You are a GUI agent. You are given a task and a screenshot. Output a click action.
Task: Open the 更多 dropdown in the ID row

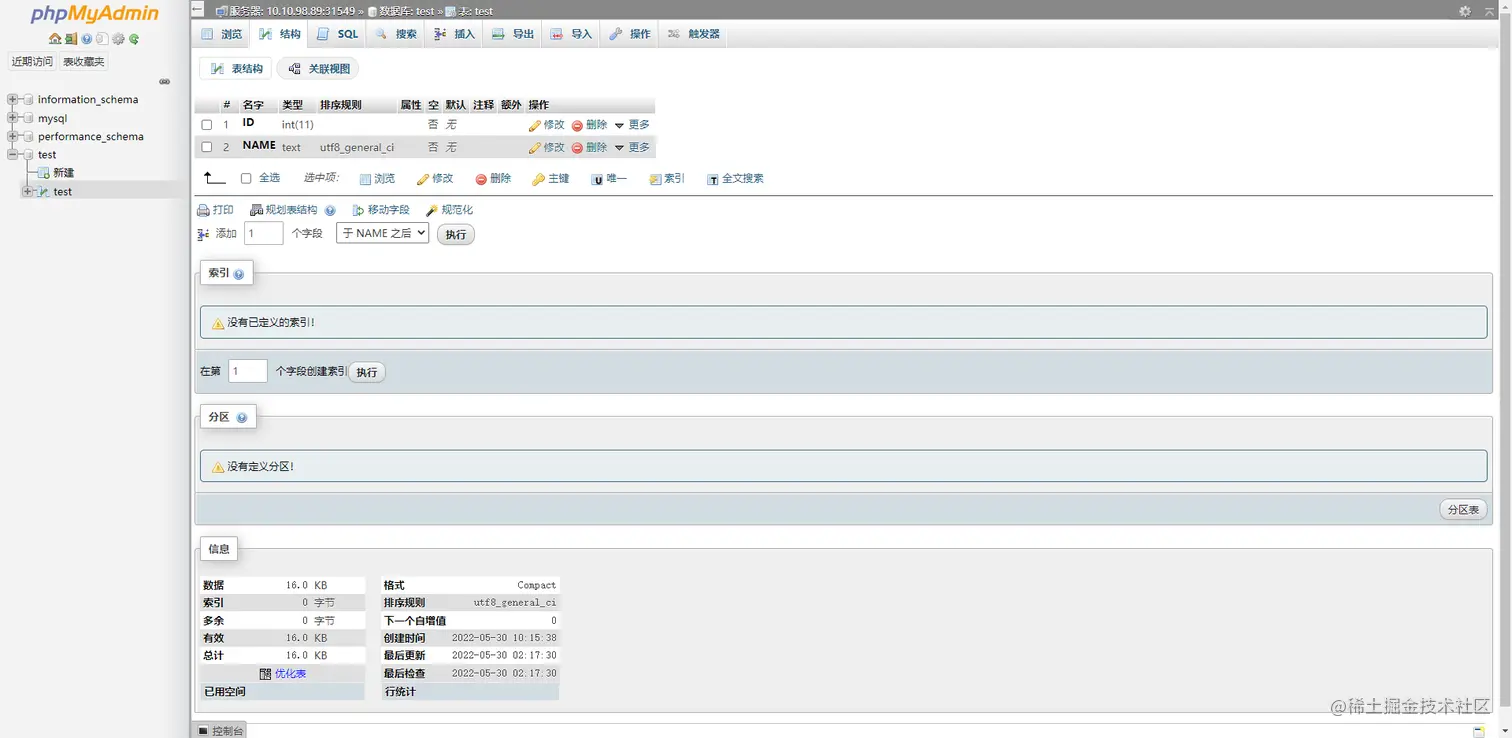click(x=632, y=125)
